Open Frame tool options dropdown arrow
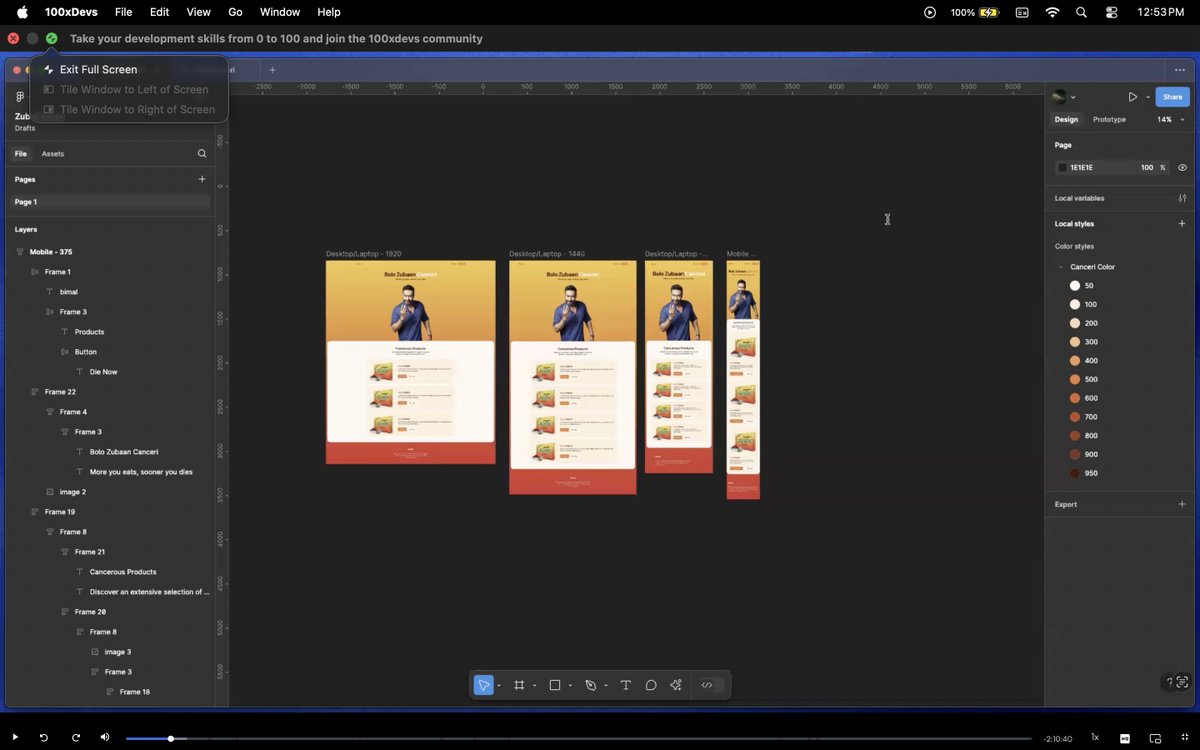The height and width of the screenshot is (750, 1200). [x=534, y=686]
